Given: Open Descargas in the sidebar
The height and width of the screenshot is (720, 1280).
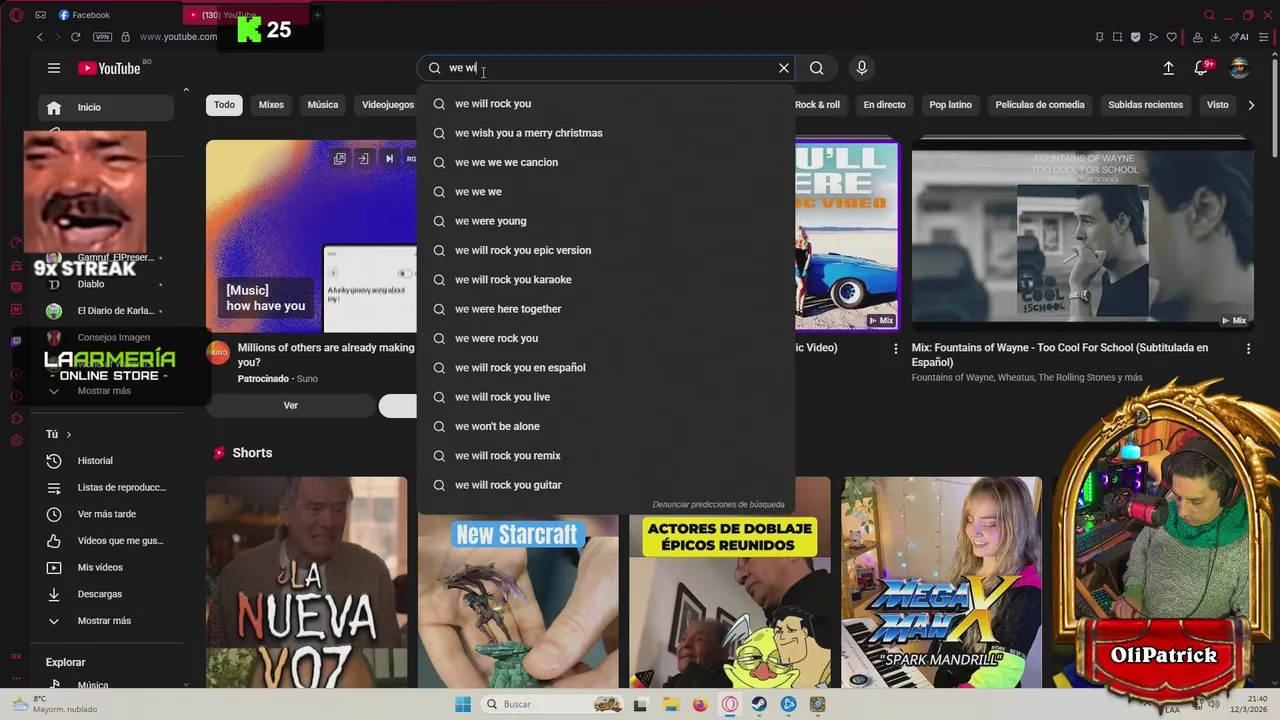Looking at the screenshot, I should (106, 594).
